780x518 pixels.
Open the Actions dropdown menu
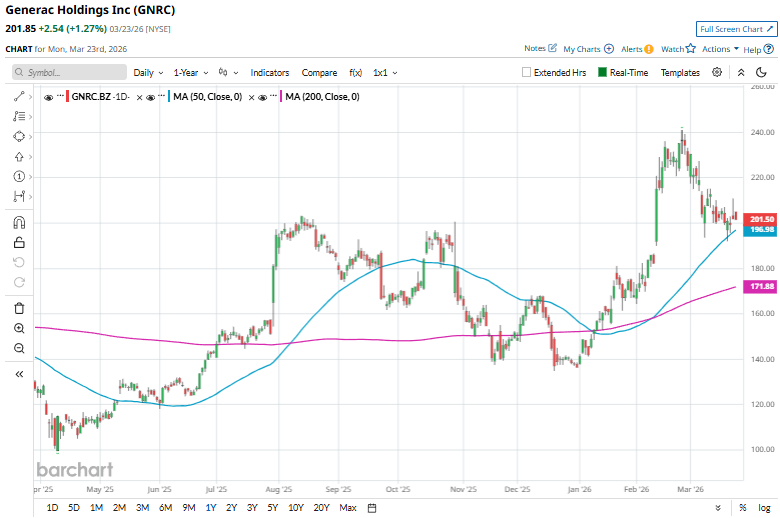click(x=720, y=48)
